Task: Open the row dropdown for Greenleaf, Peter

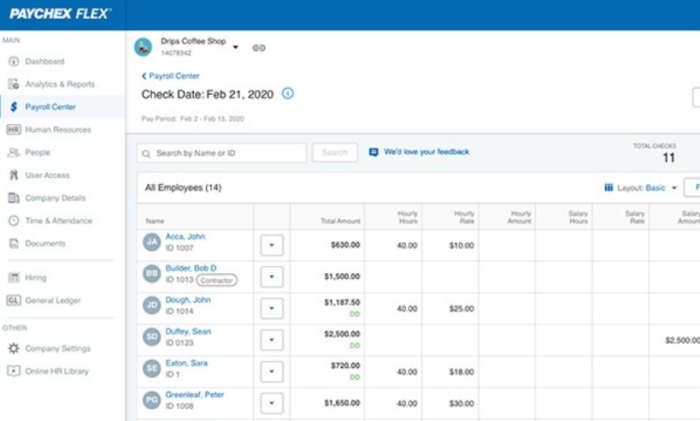Action: [272, 404]
